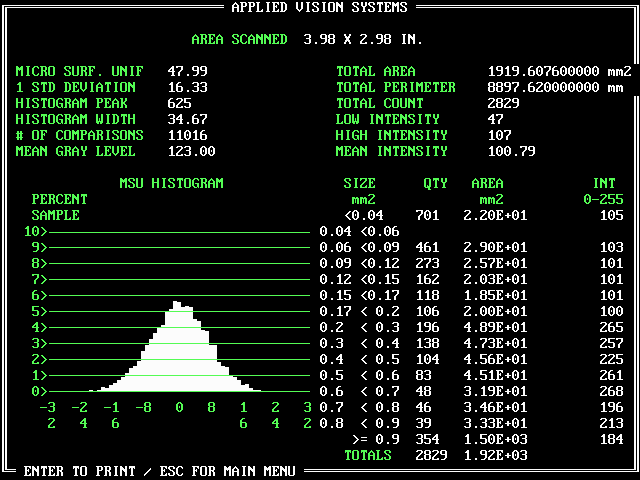Viewport: 640px width, 480px height.
Task: Select quantity 701 in the table
Action: tap(427, 215)
